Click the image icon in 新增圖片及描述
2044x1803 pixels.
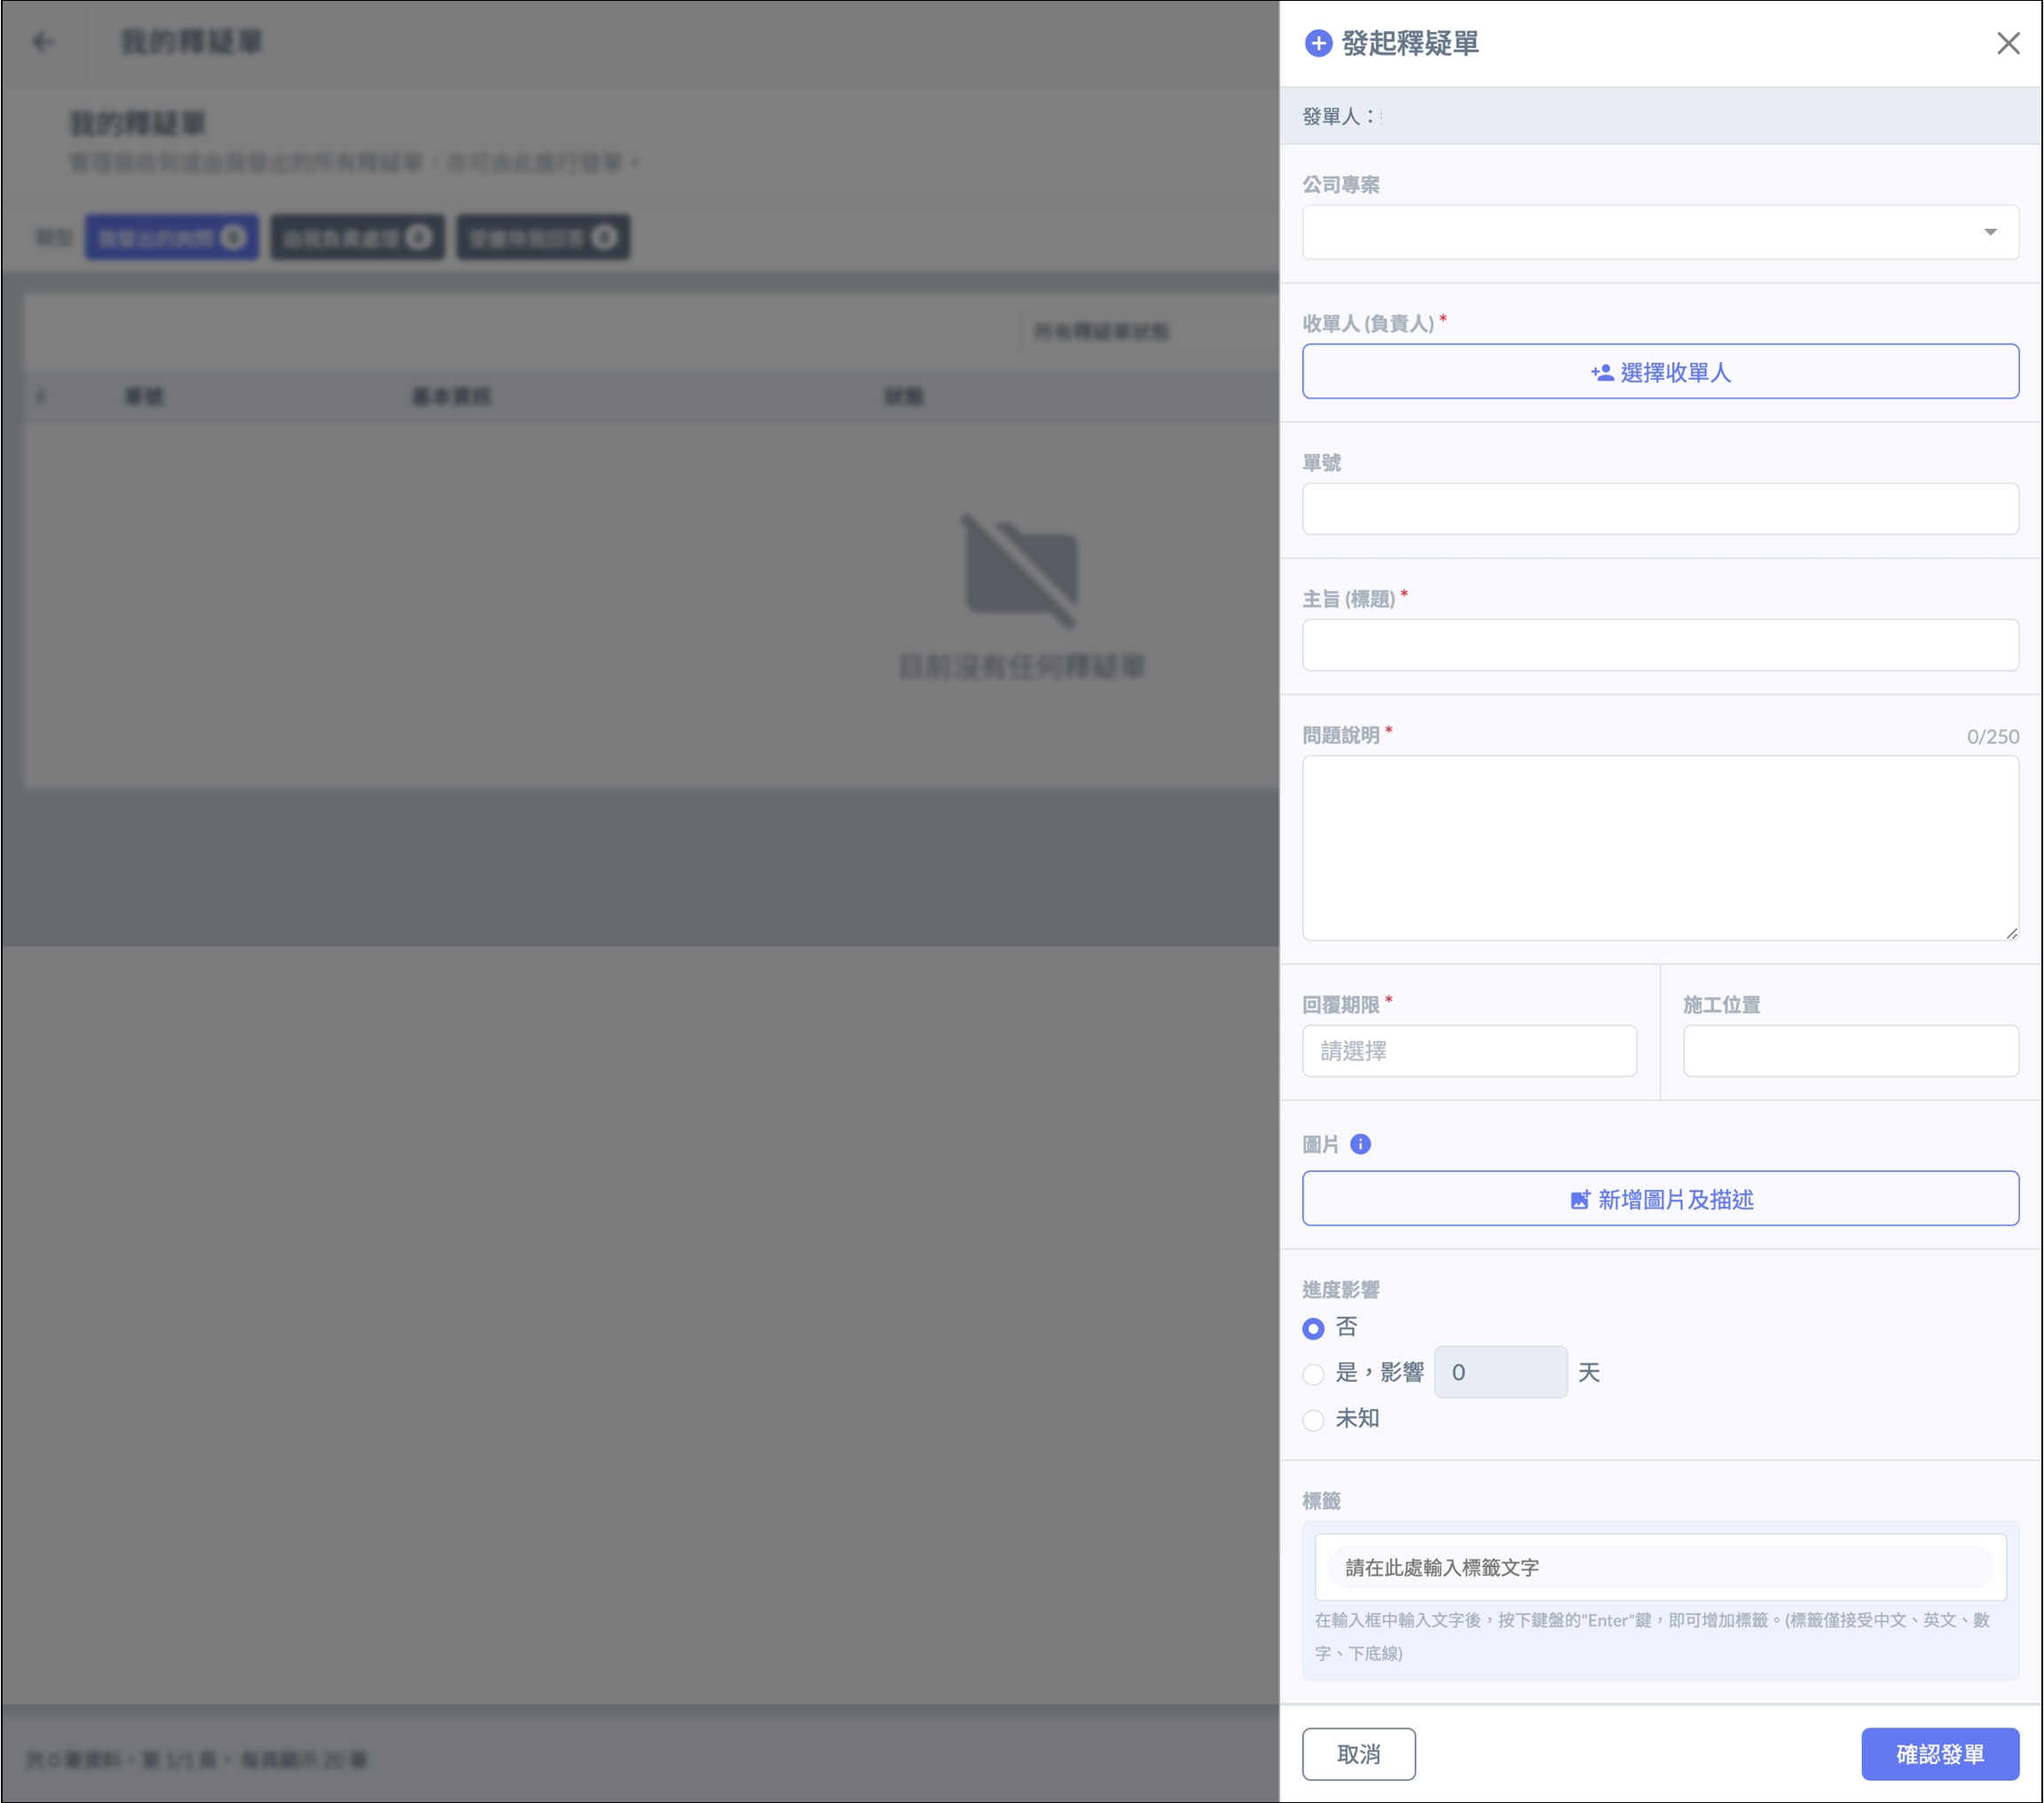[x=1579, y=1199]
